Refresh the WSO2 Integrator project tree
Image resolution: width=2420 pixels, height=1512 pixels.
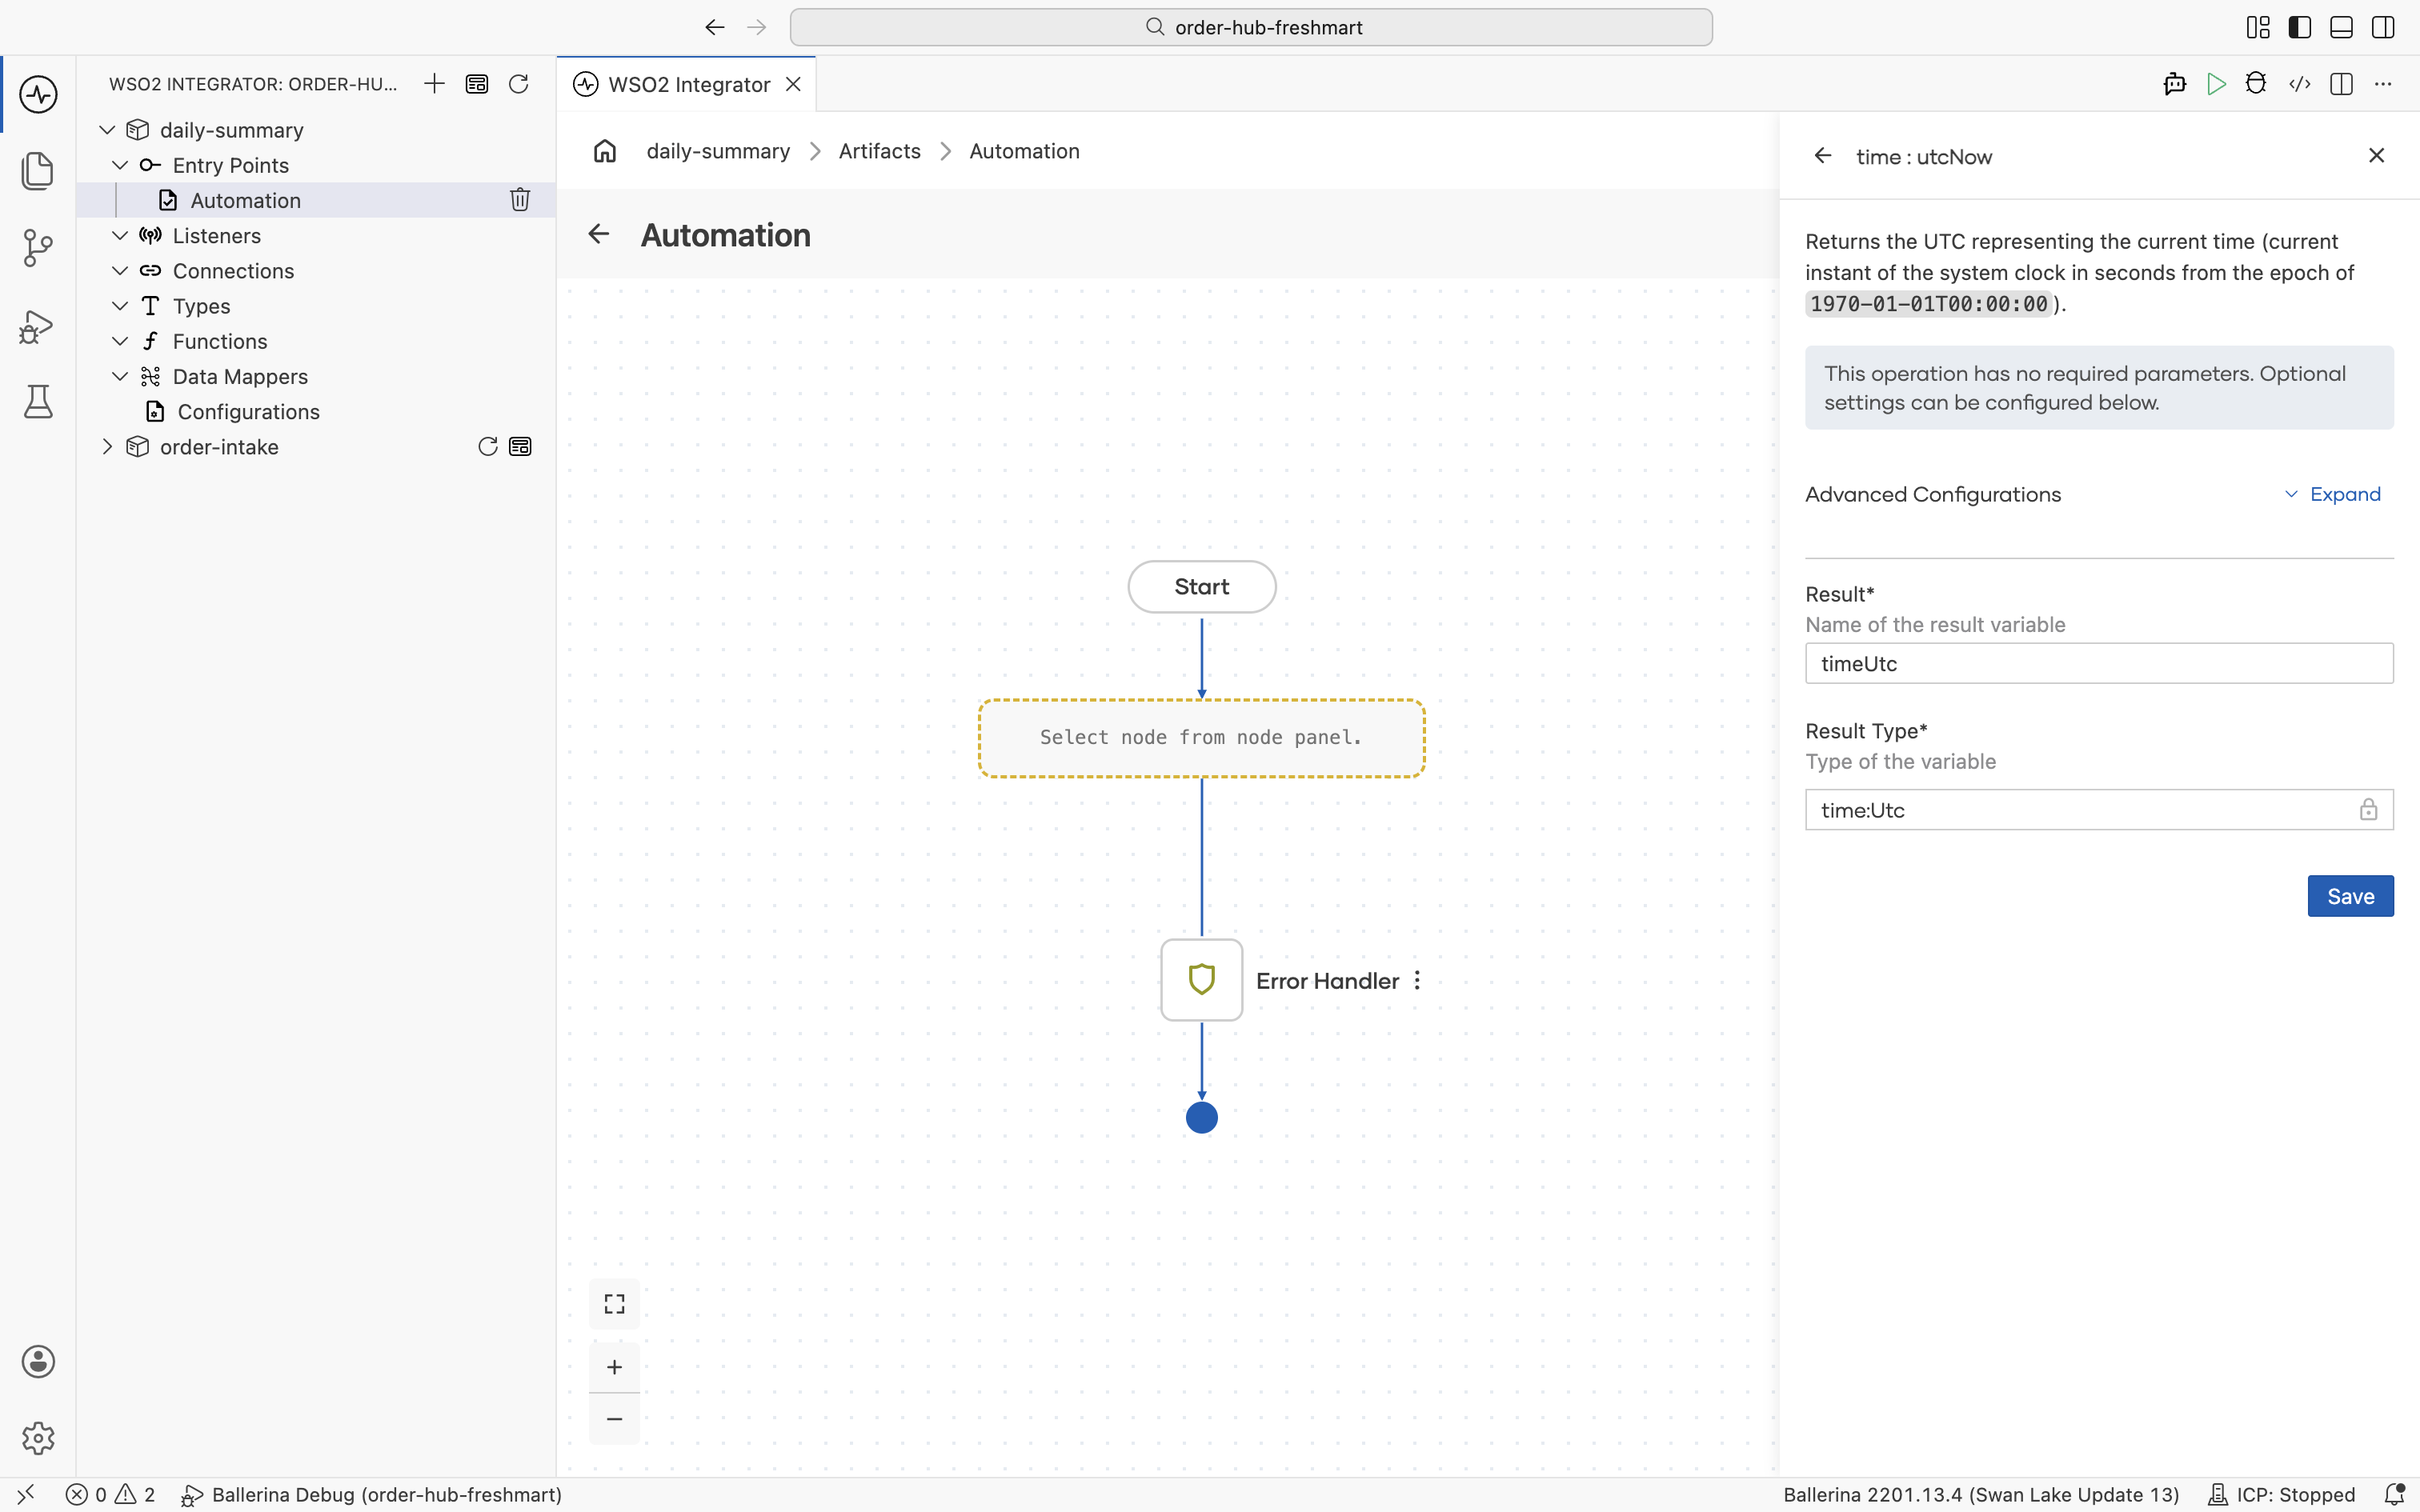coord(518,84)
